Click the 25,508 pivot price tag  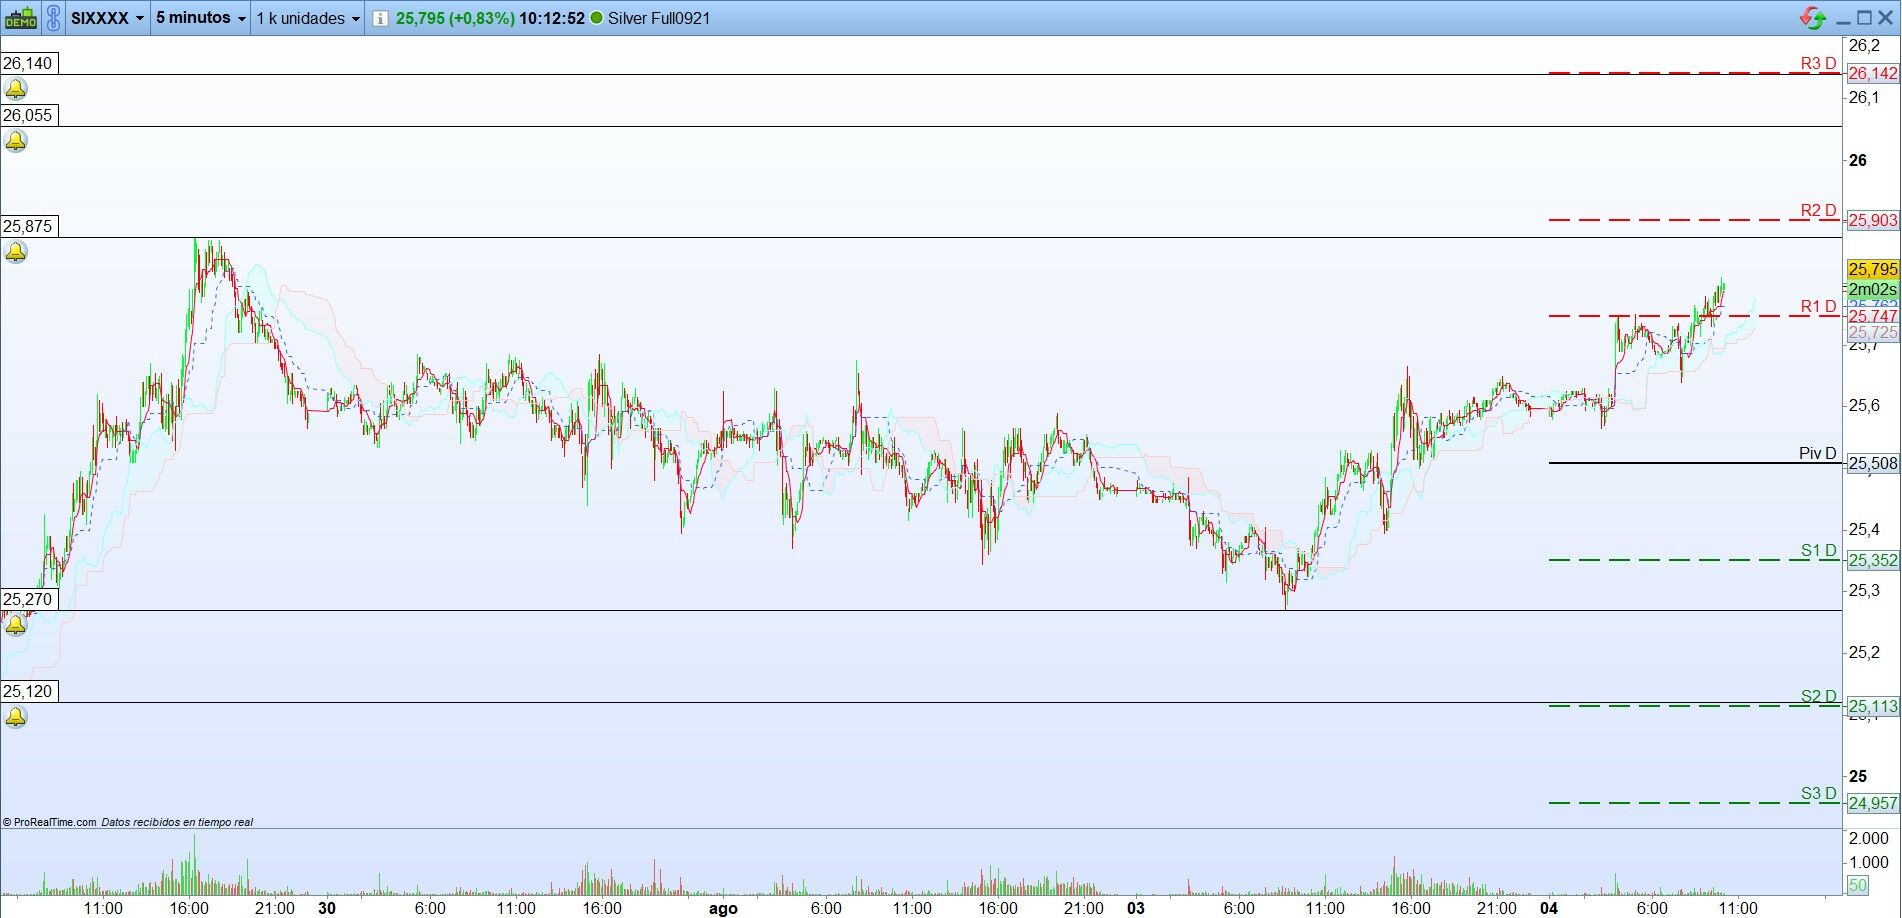1872,463
